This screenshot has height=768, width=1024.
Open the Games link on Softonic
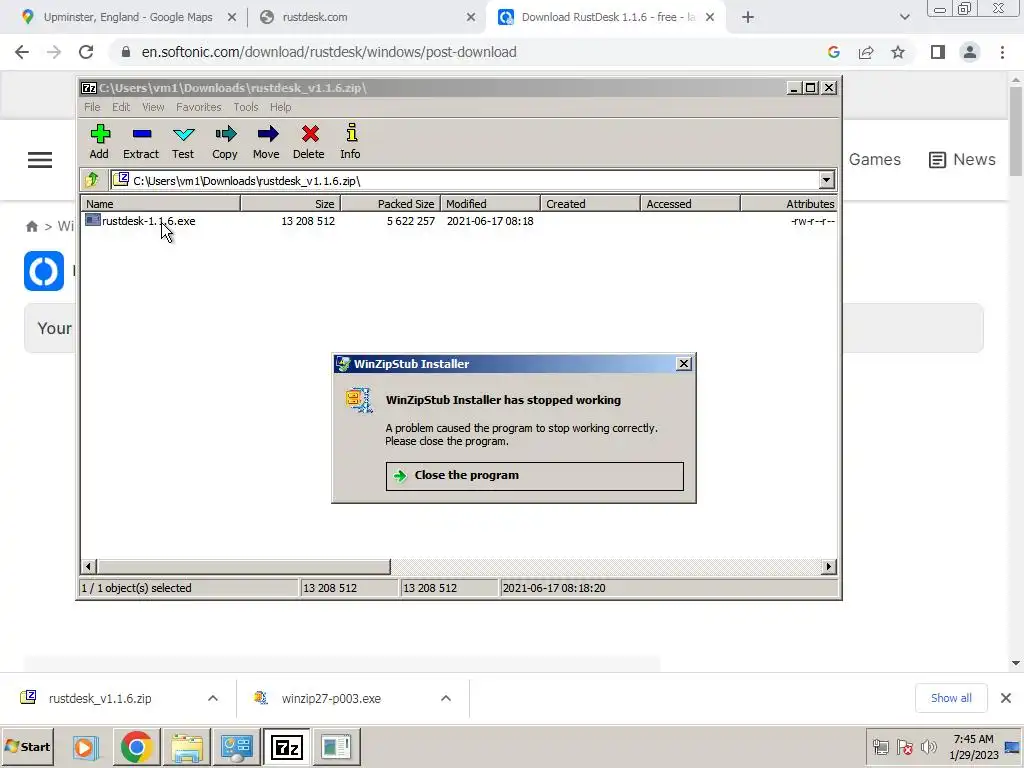point(874,160)
